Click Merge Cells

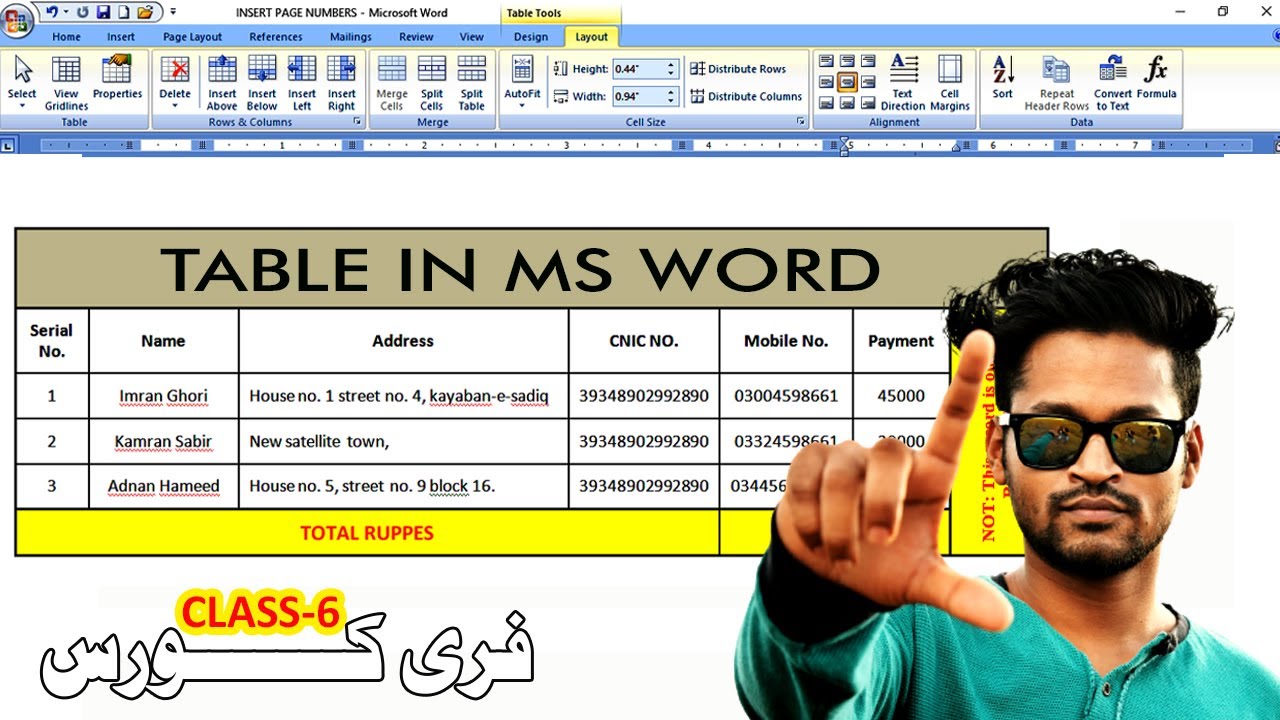pos(392,83)
